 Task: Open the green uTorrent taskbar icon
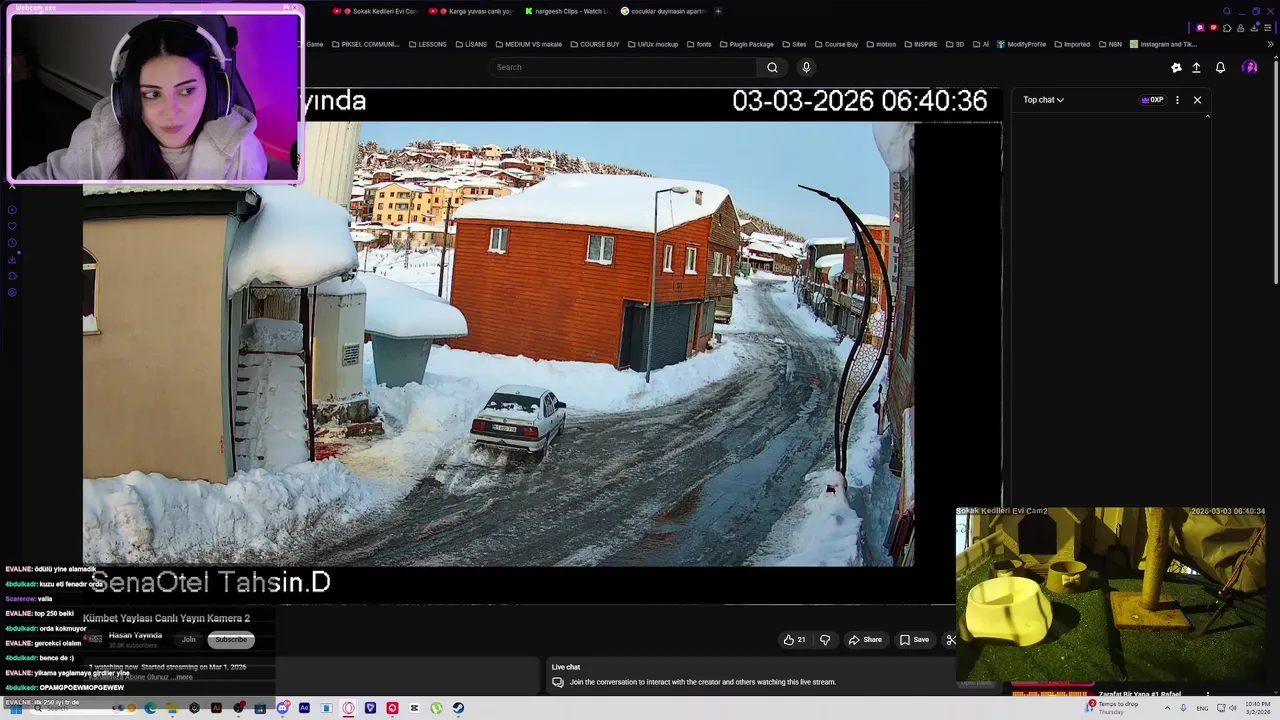[x=436, y=708]
